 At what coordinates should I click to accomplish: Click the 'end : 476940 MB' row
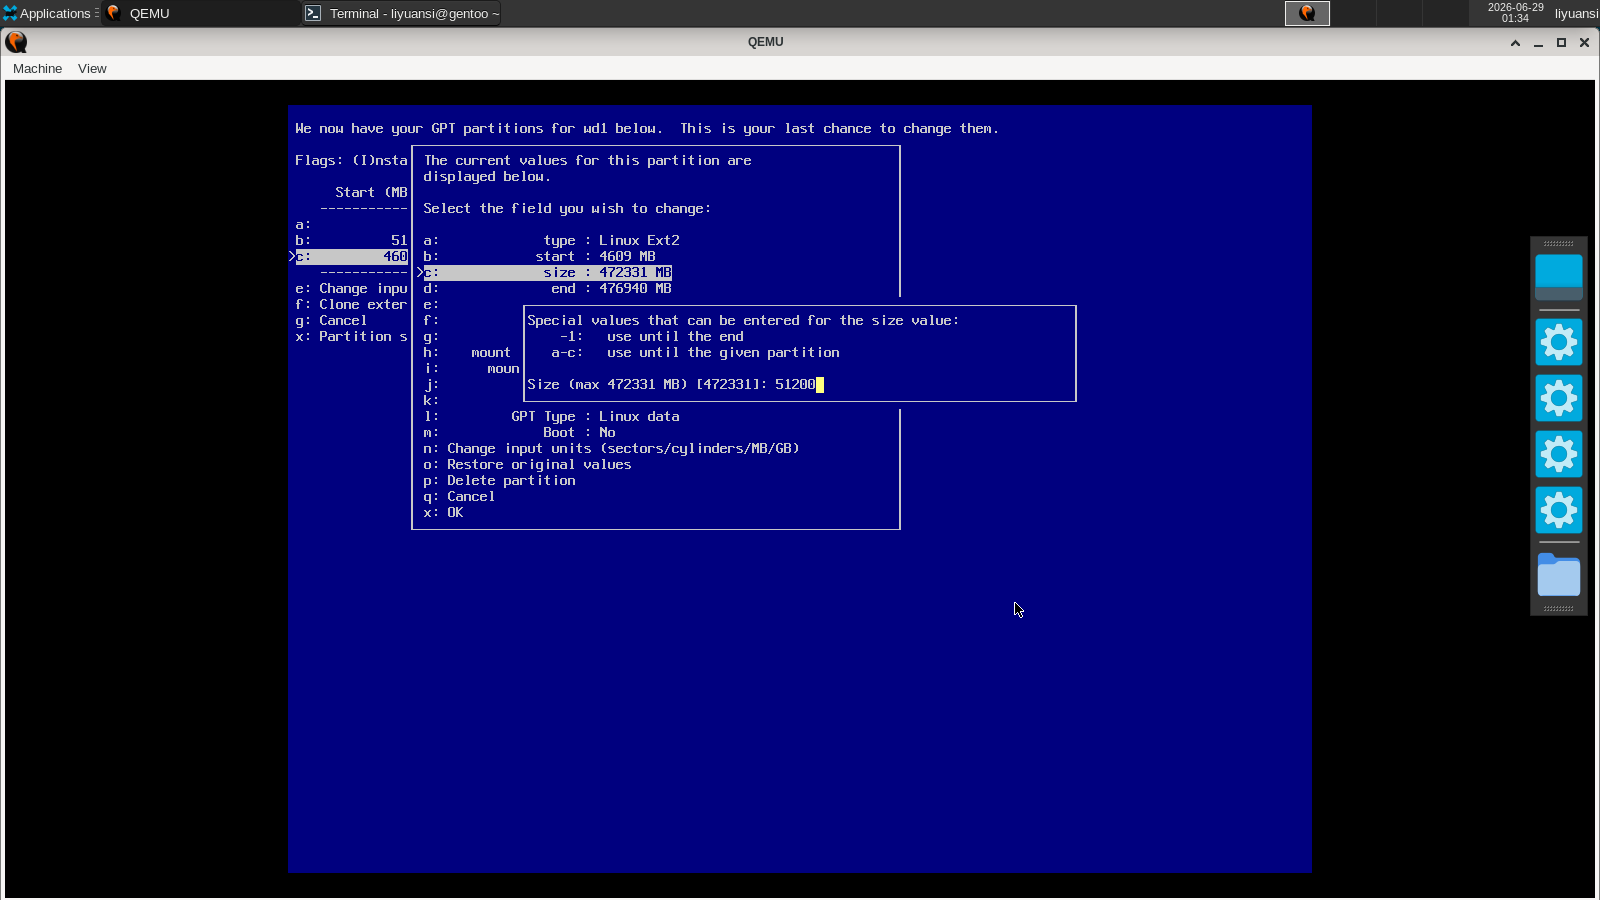[x=547, y=288]
